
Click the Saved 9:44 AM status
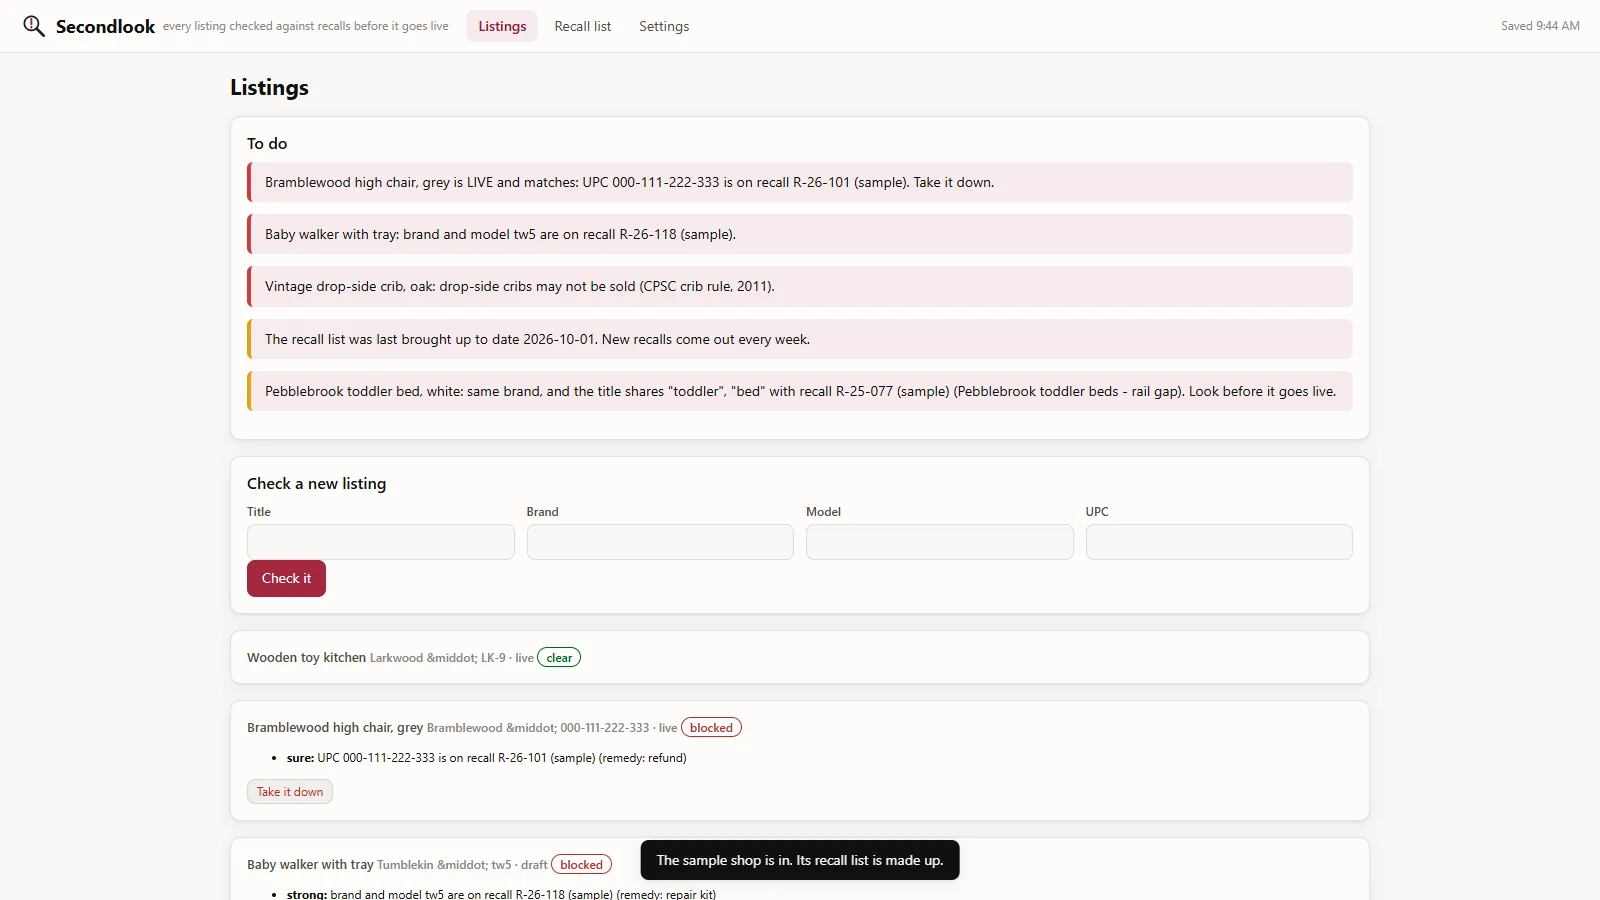tap(1540, 26)
